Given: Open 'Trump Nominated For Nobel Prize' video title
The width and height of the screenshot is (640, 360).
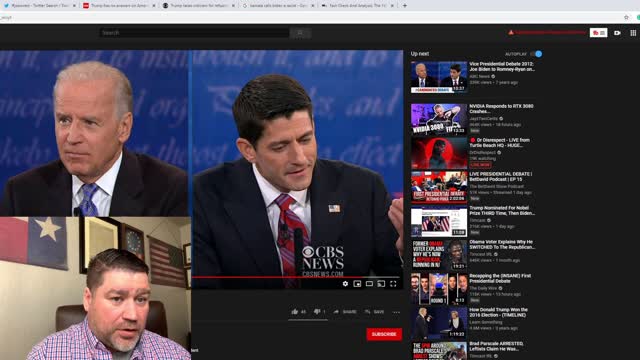Looking at the screenshot, I should point(502,210).
